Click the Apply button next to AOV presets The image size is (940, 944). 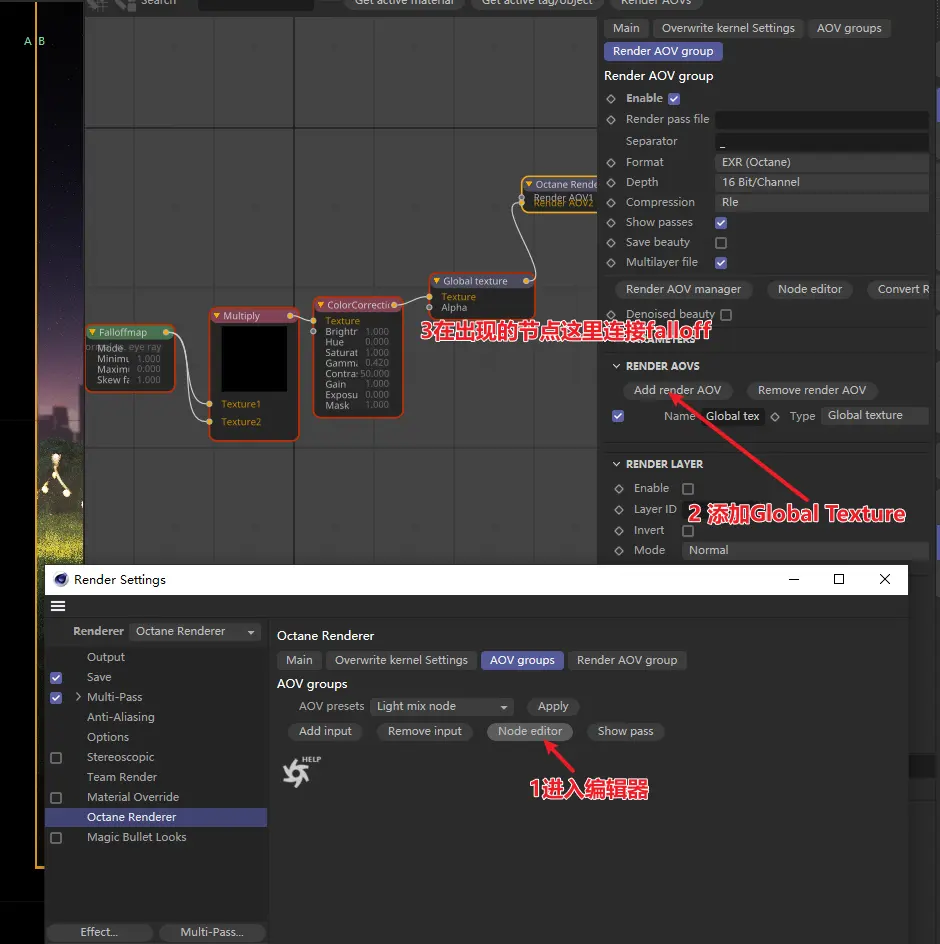click(553, 706)
